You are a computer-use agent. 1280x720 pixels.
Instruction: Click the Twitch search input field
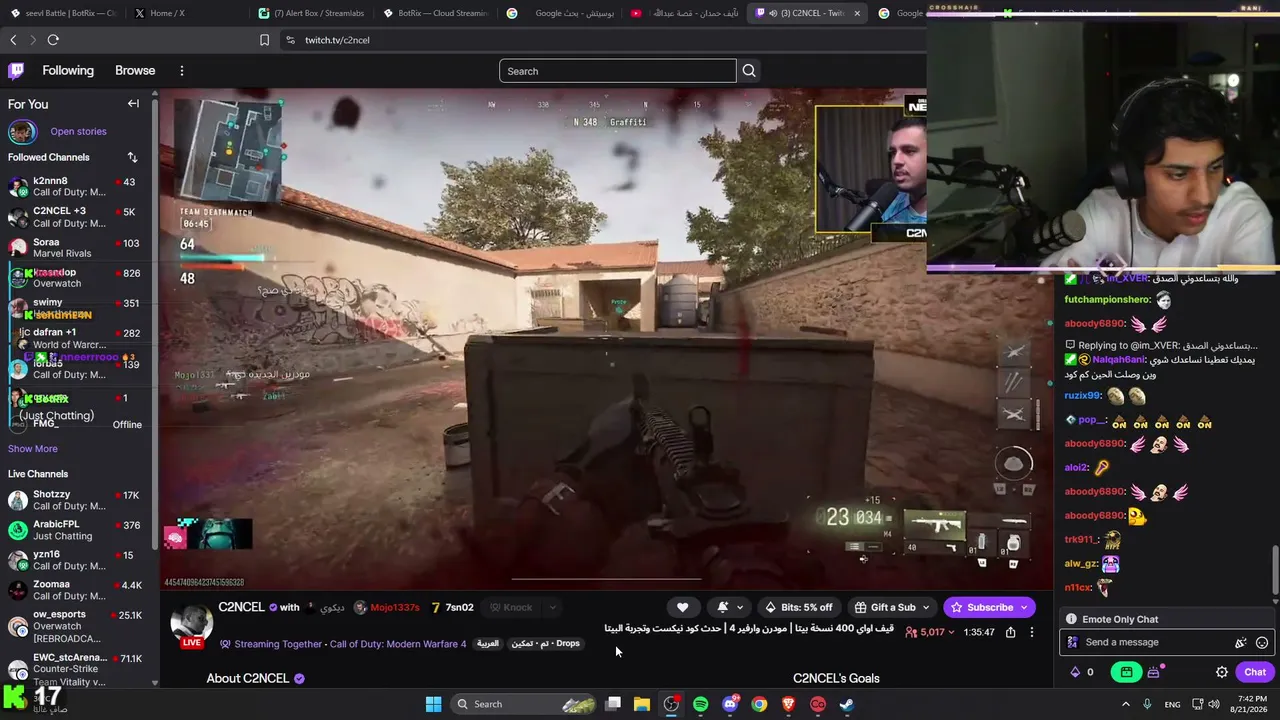(618, 71)
